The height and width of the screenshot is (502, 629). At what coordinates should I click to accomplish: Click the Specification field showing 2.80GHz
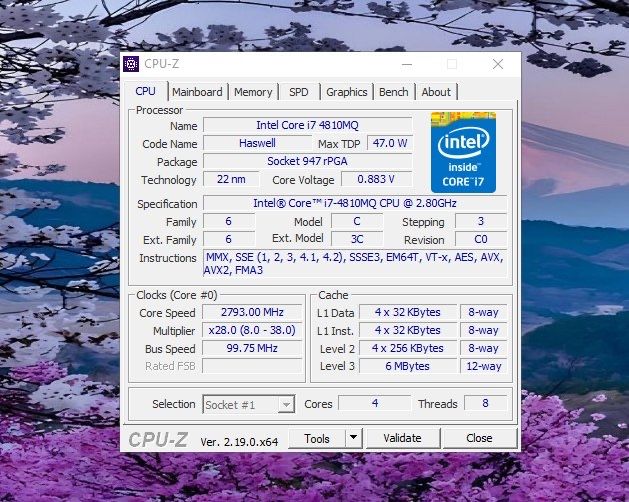pyautogui.click(x=355, y=203)
